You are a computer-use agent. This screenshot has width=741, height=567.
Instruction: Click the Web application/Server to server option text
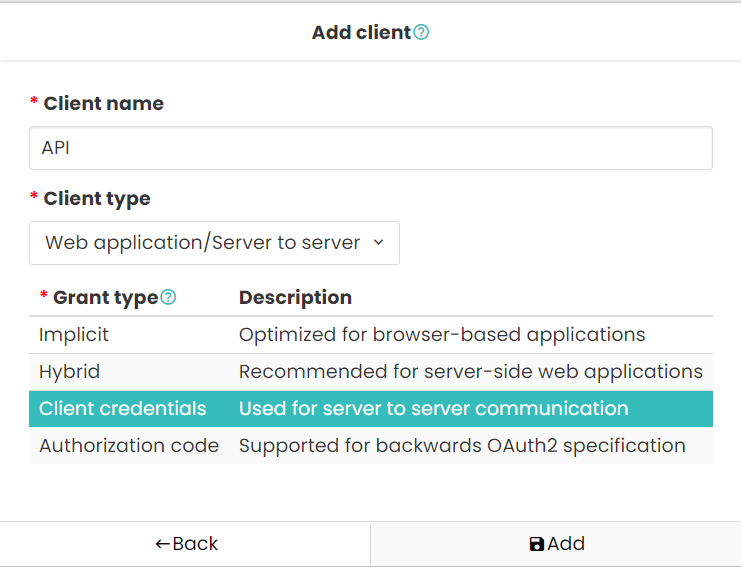point(202,242)
